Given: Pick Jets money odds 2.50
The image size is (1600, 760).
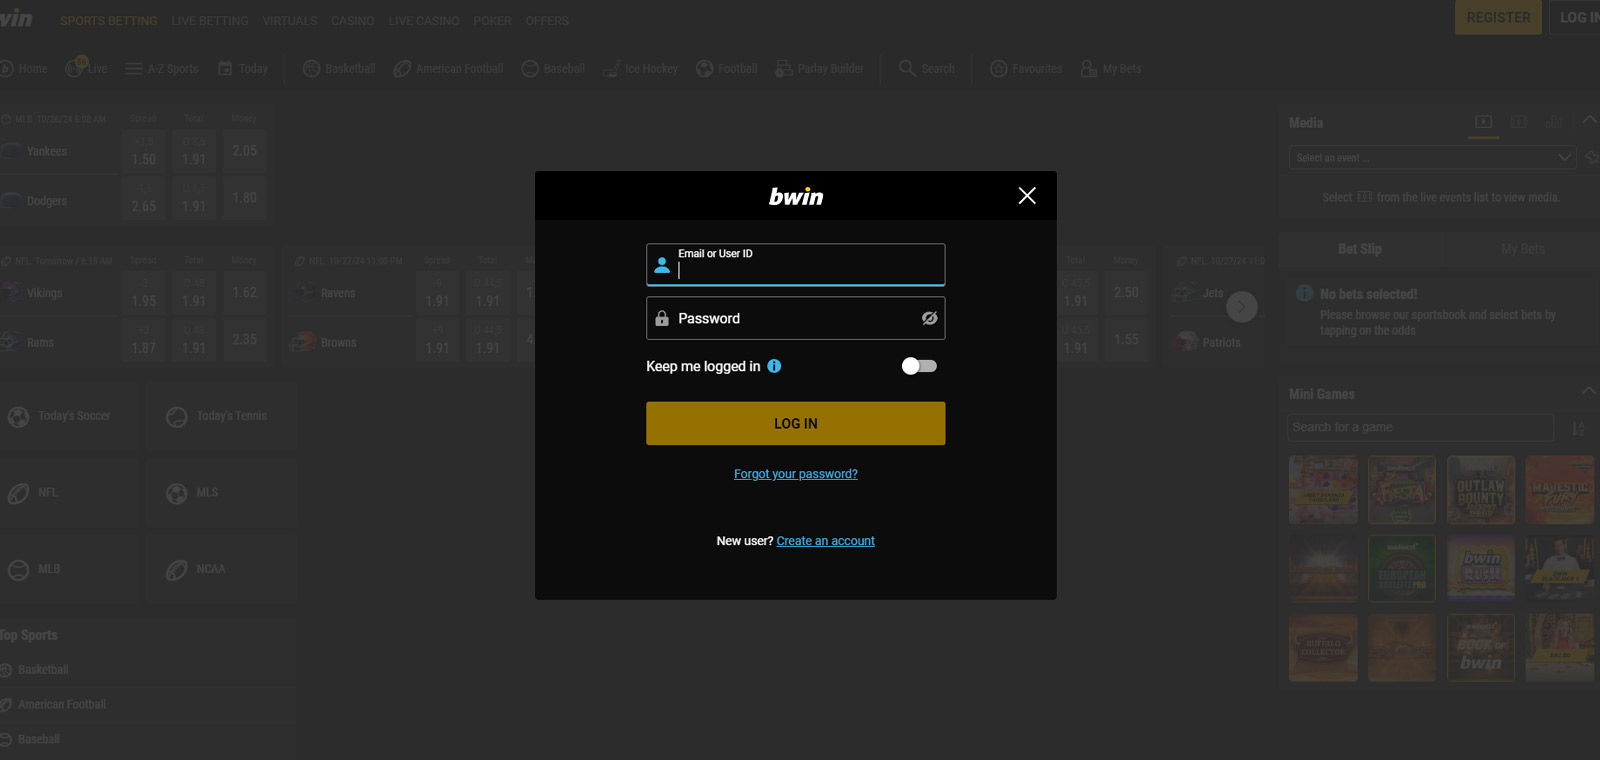Looking at the screenshot, I should click(1126, 293).
